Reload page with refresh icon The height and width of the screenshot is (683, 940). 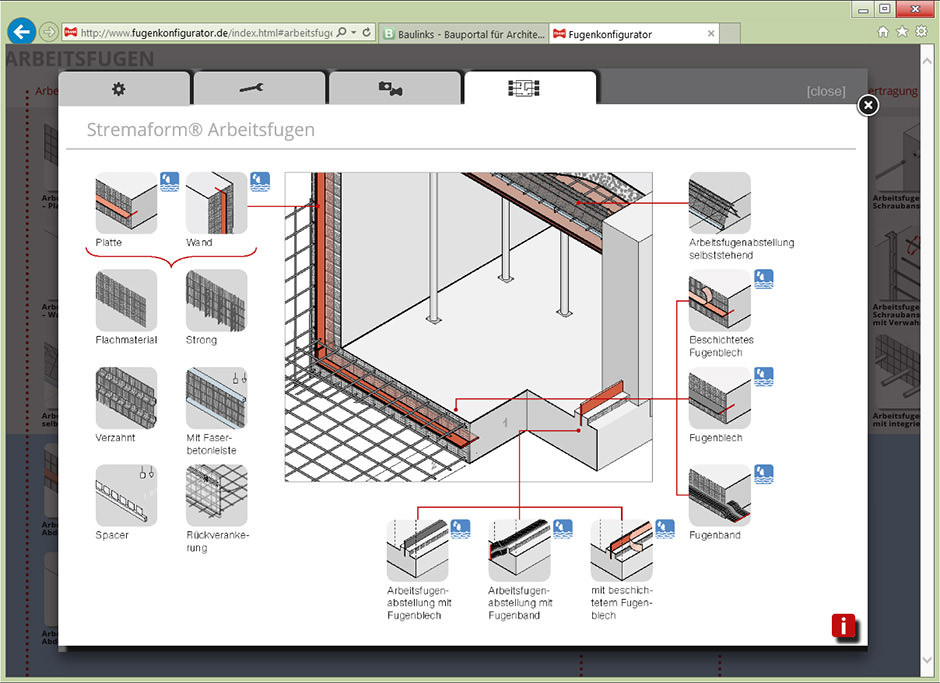(x=367, y=32)
